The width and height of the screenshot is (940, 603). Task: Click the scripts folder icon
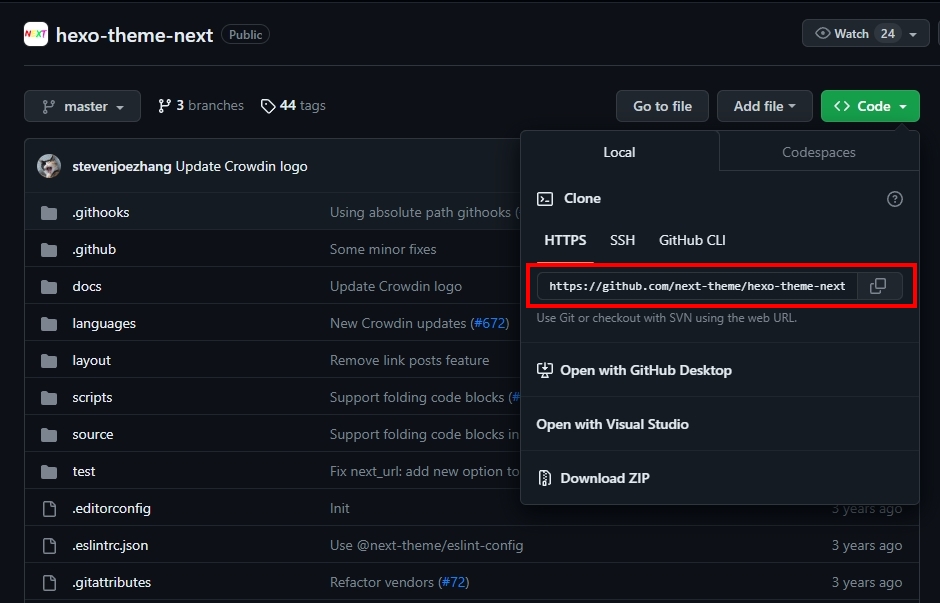pyautogui.click(x=49, y=398)
